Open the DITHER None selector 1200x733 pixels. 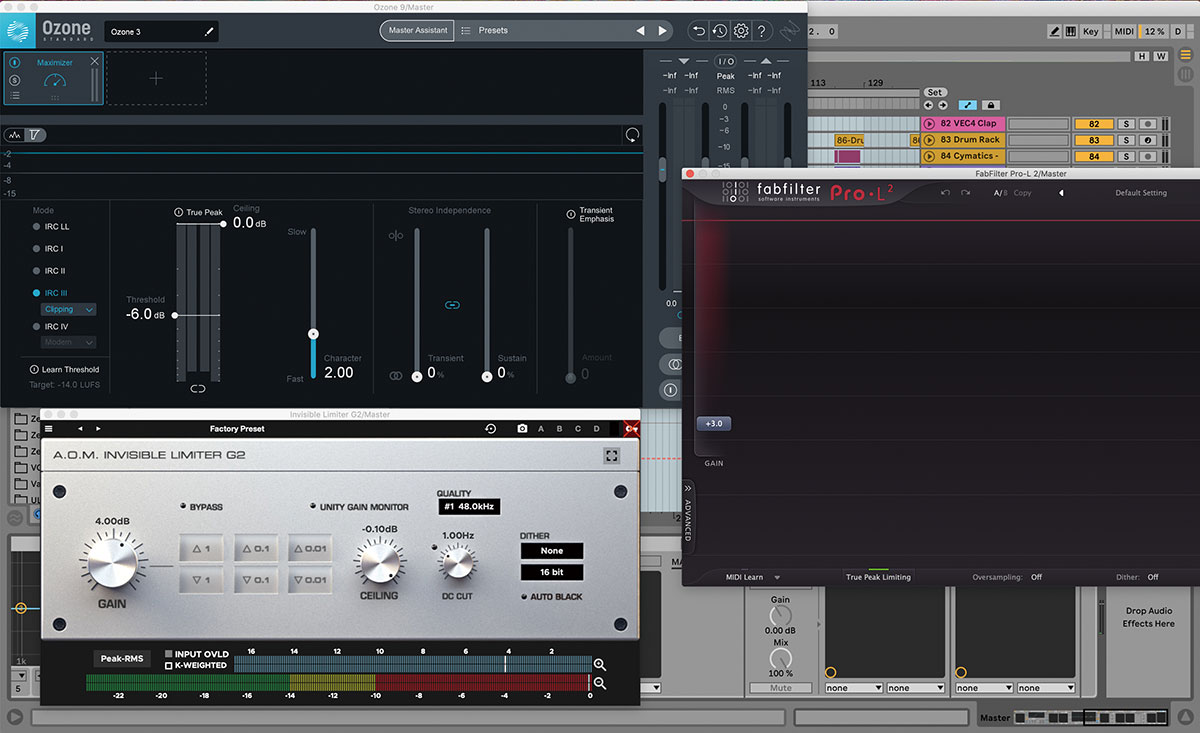552,551
